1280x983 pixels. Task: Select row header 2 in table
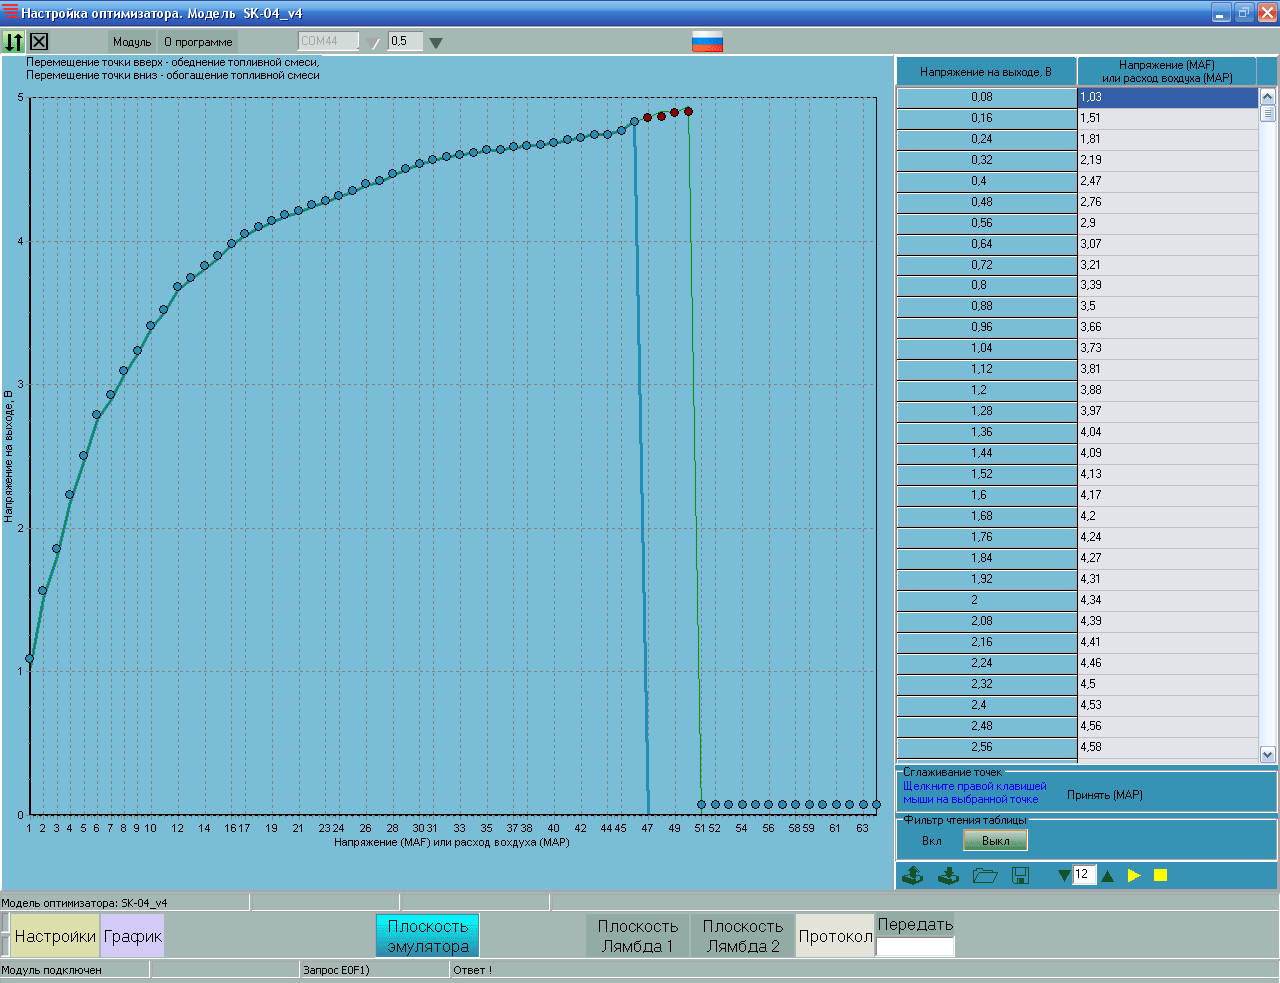point(986,600)
